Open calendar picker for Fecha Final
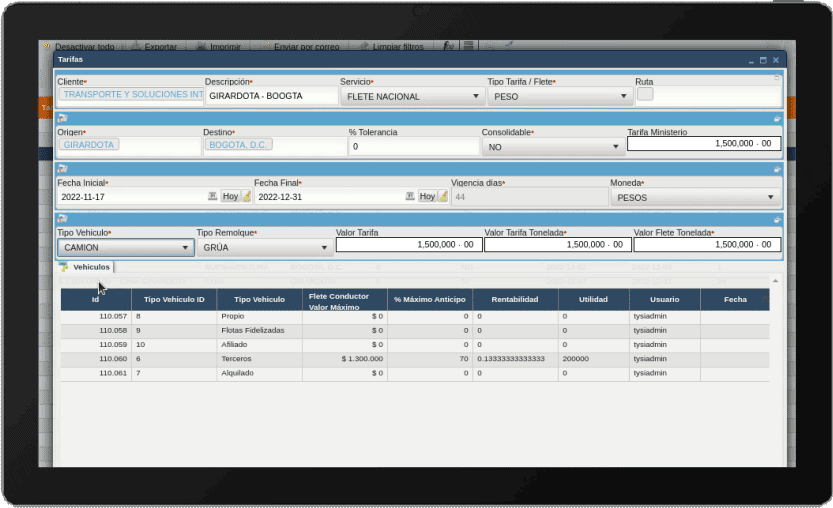The width and height of the screenshot is (833, 508). pos(409,197)
